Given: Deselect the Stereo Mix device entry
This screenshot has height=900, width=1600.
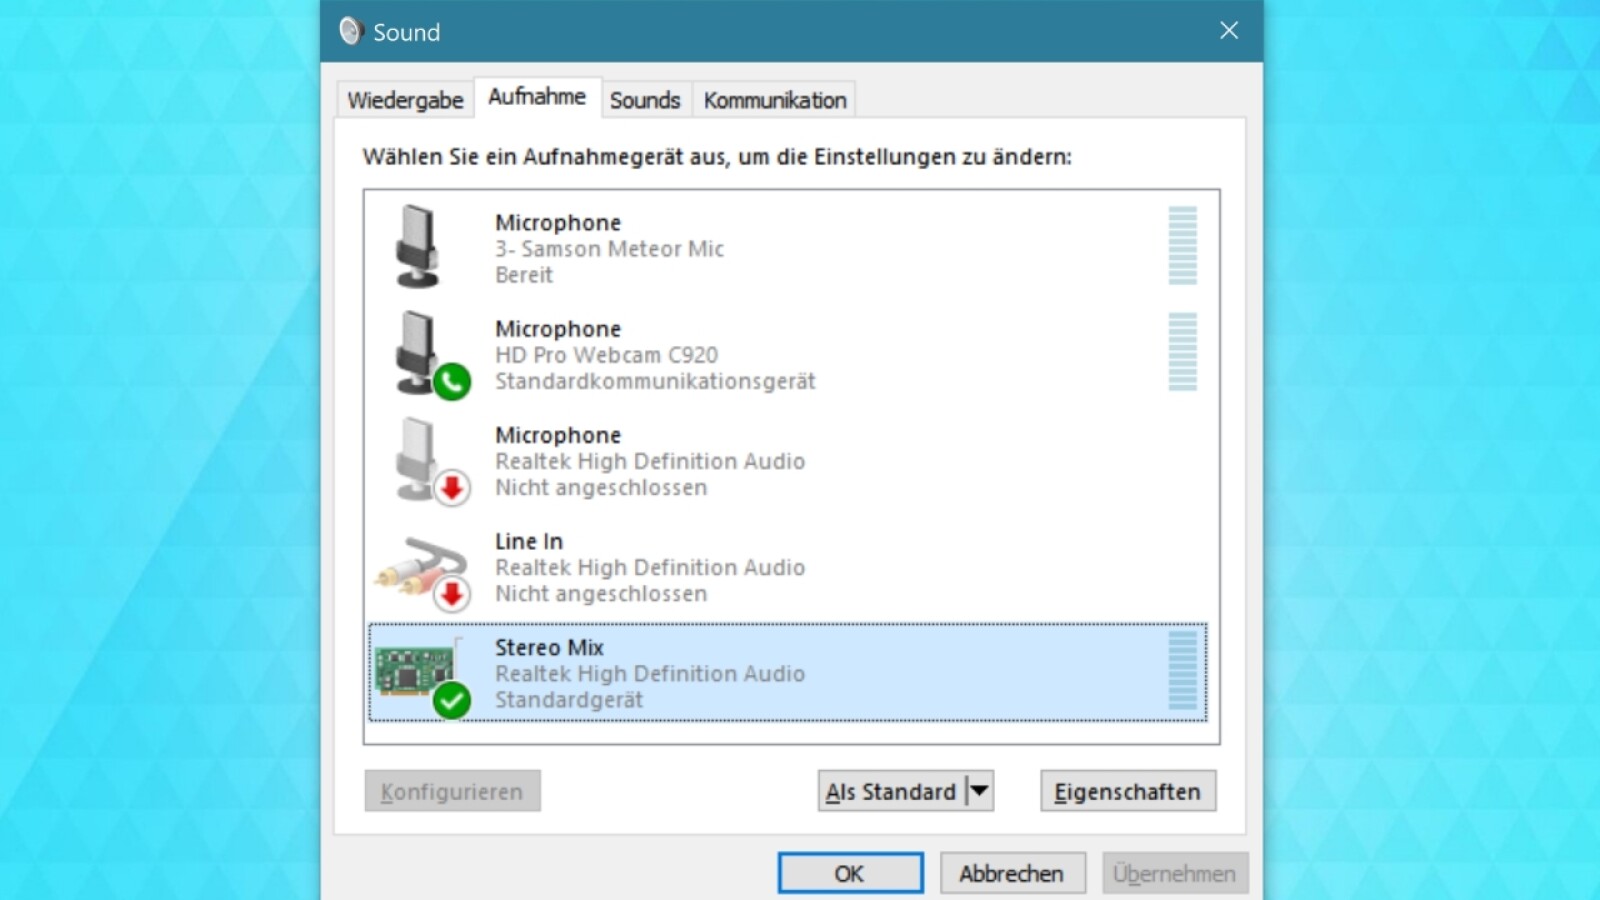Looking at the screenshot, I should (x=700, y=672).
